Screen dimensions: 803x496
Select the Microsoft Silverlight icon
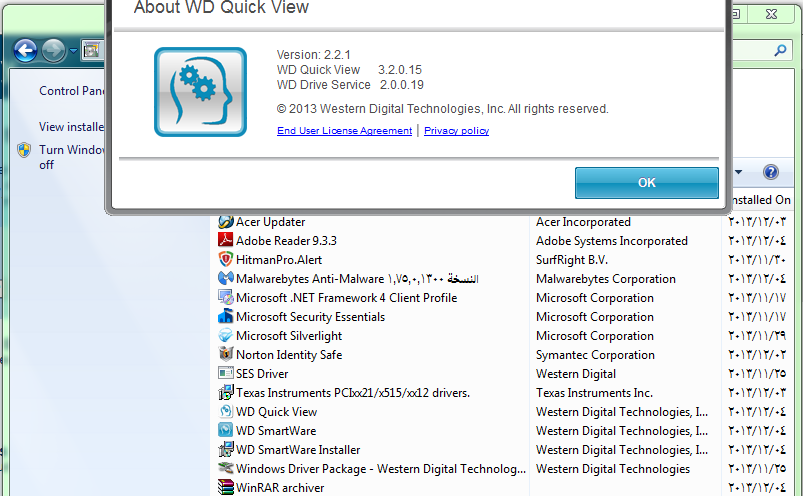(x=225, y=335)
